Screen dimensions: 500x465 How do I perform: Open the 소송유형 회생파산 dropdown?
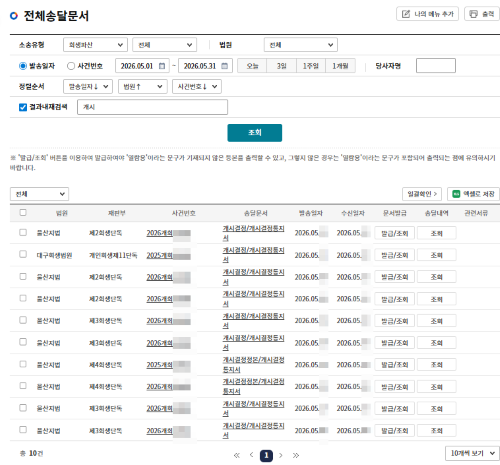(x=95, y=45)
